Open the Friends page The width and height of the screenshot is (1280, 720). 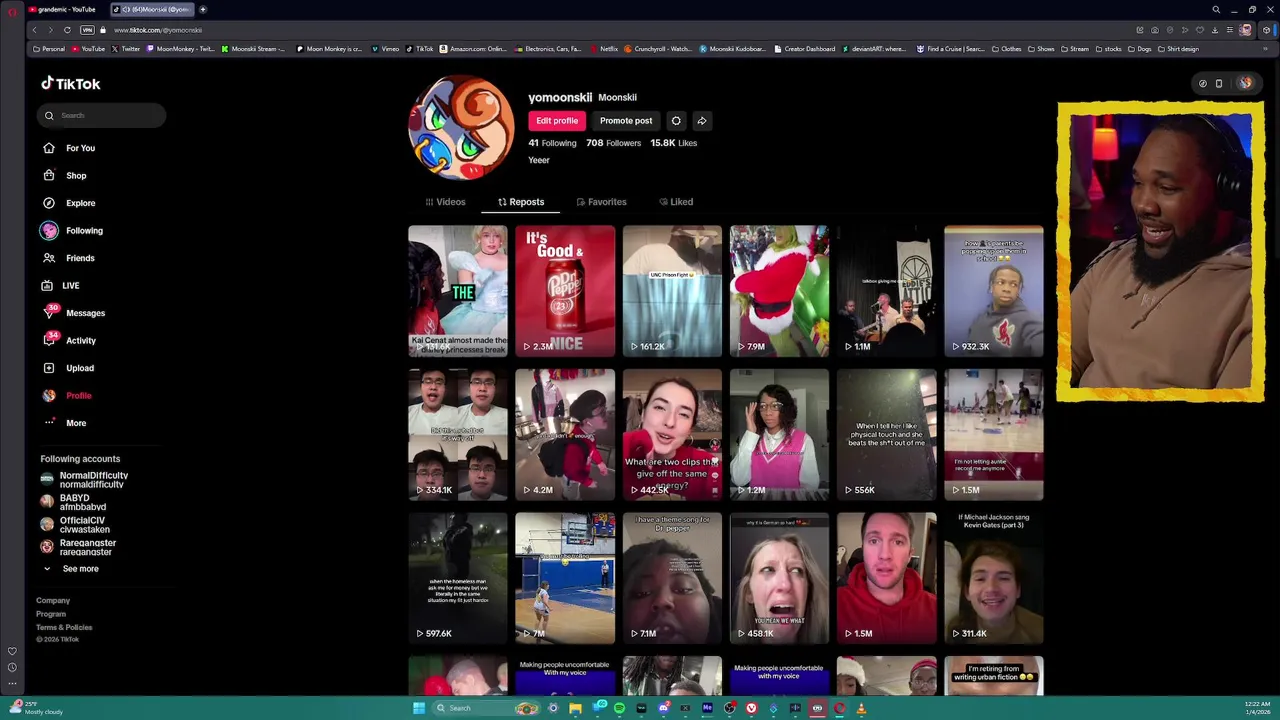click(x=68, y=258)
